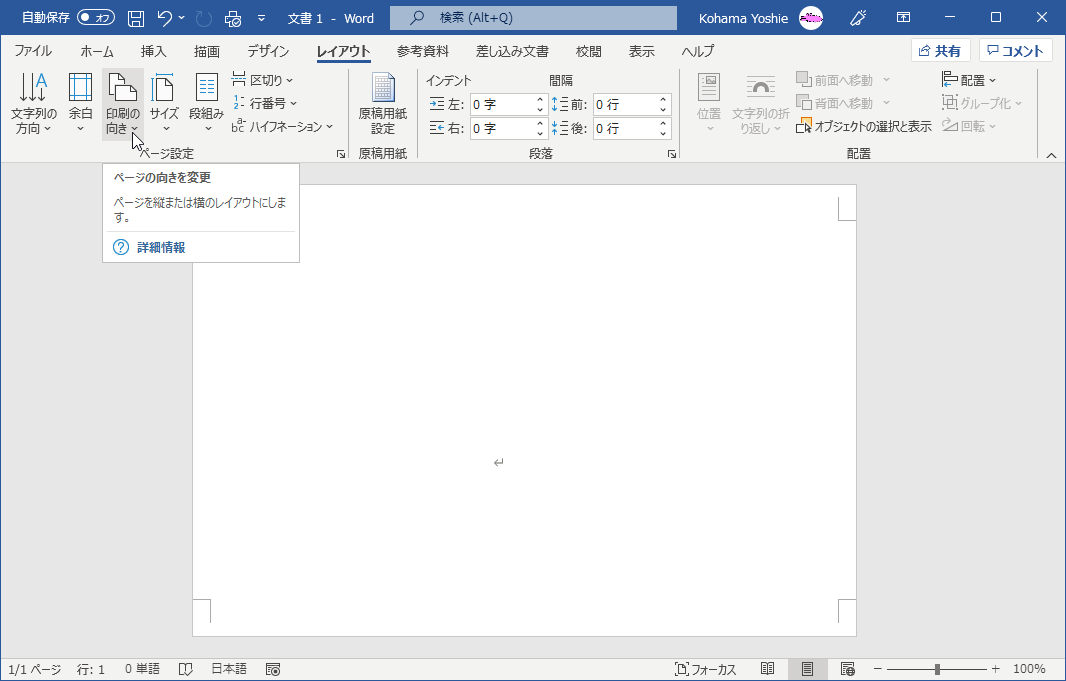Open 余白 (Margins) dropdown
The height and width of the screenshot is (681, 1066).
pyautogui.click(x=80, y=104)
